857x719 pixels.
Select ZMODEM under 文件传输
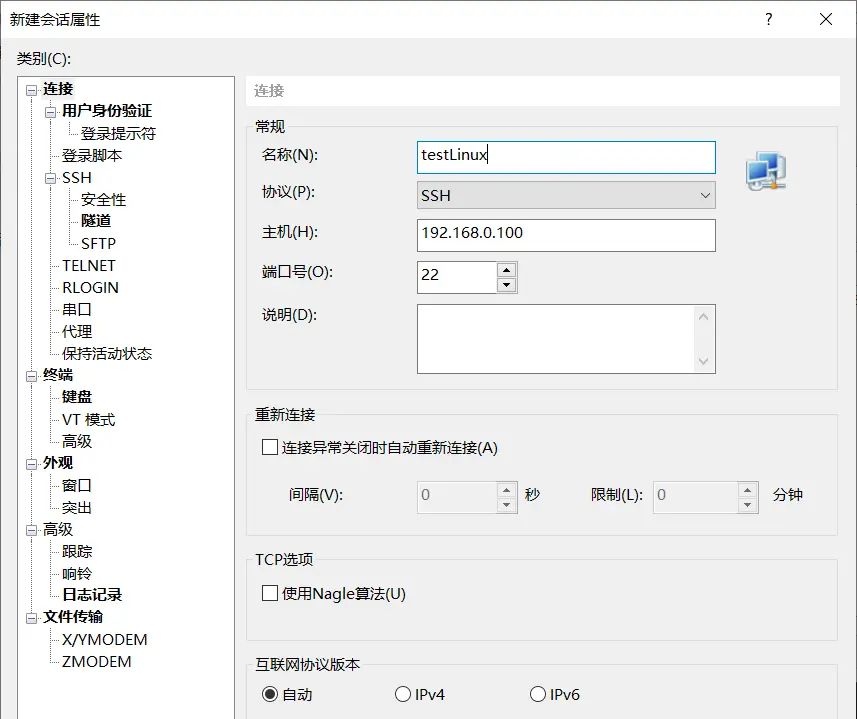click(x=96, y=661)
